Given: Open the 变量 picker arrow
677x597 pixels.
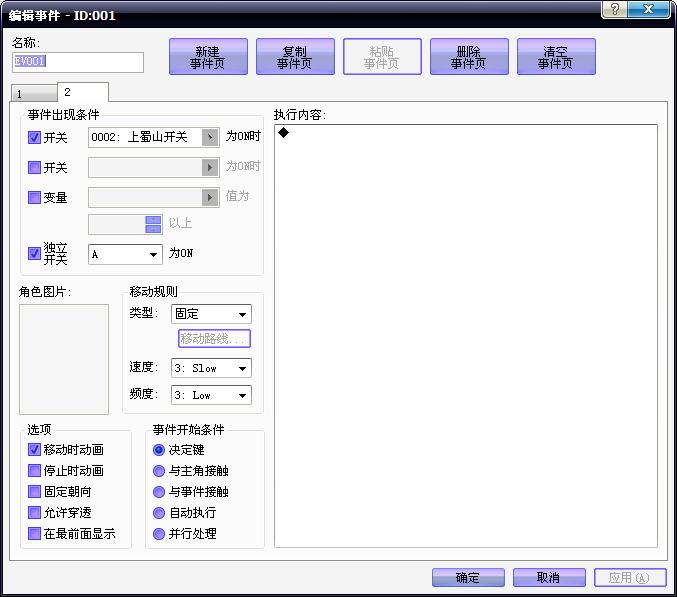Looking at the screenshot, I should click(x=210, y=198).
